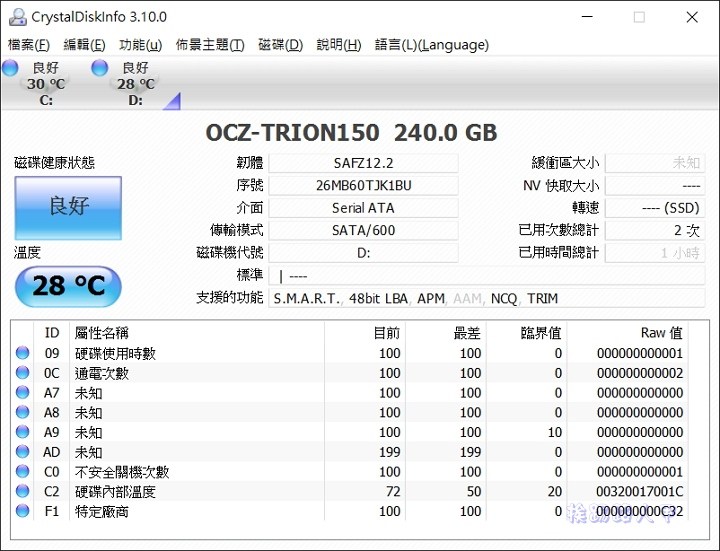Click status orb for attribute F1
Image resolution: width=720 pixels, height=551 pixels.
[22, 511]
